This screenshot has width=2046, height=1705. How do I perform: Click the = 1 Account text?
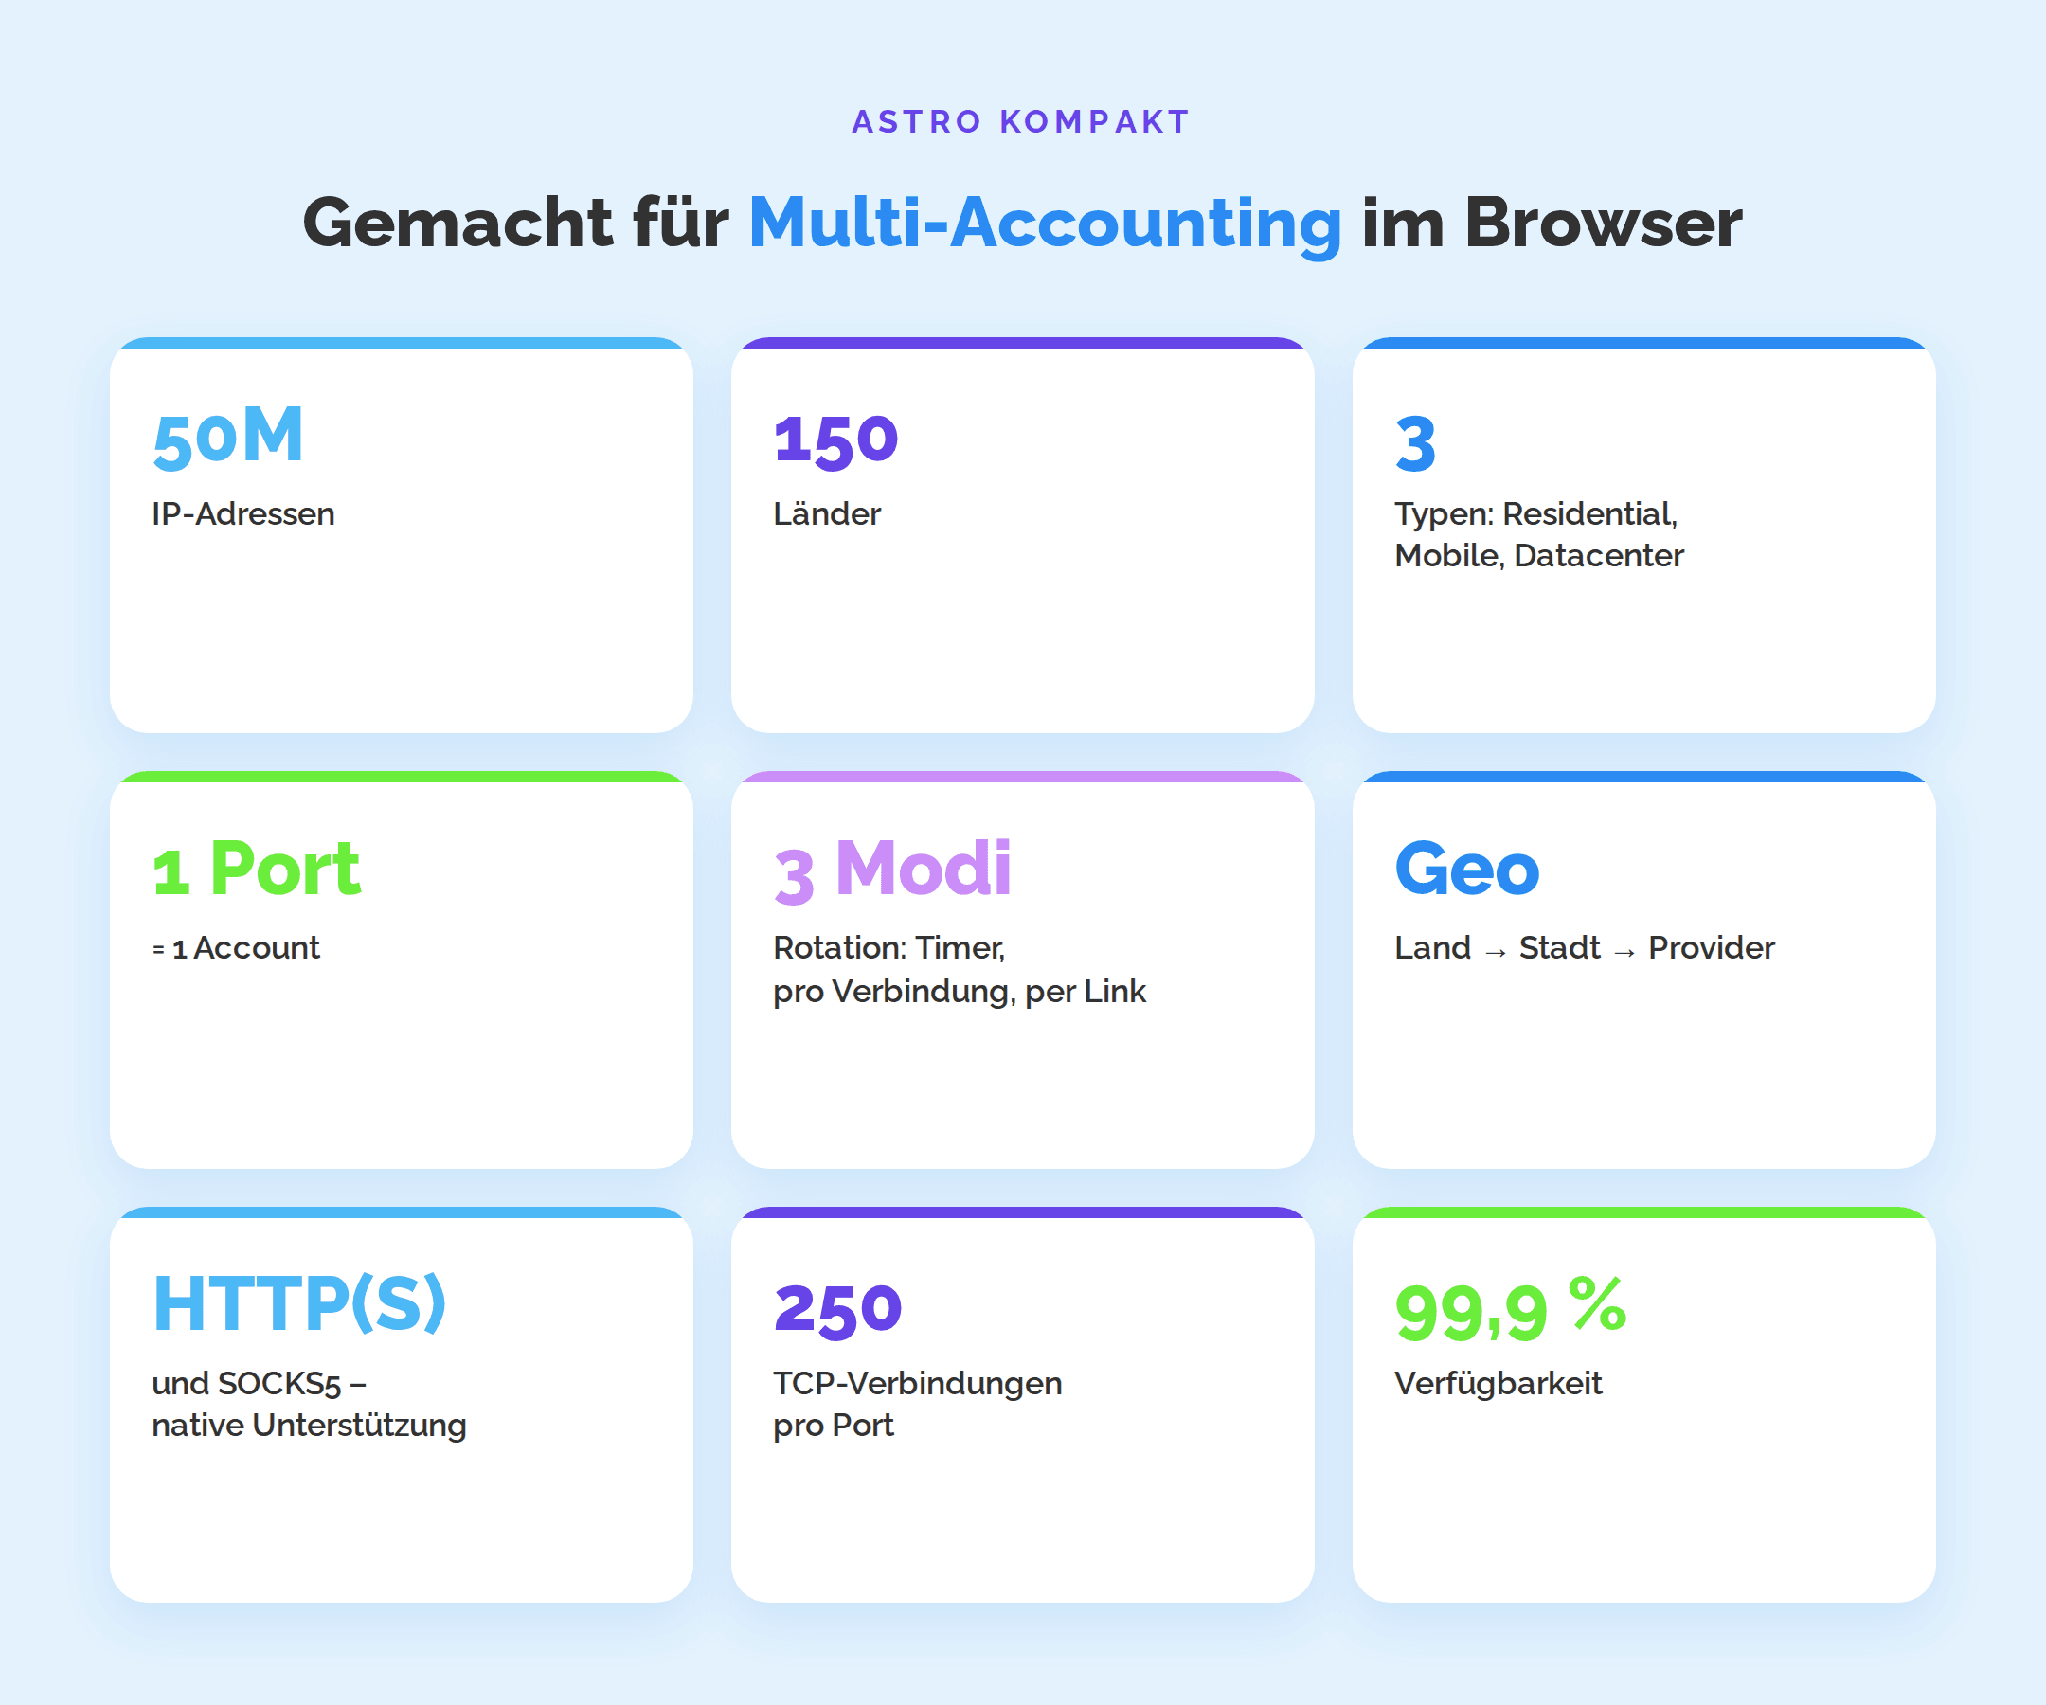point(236,948)
